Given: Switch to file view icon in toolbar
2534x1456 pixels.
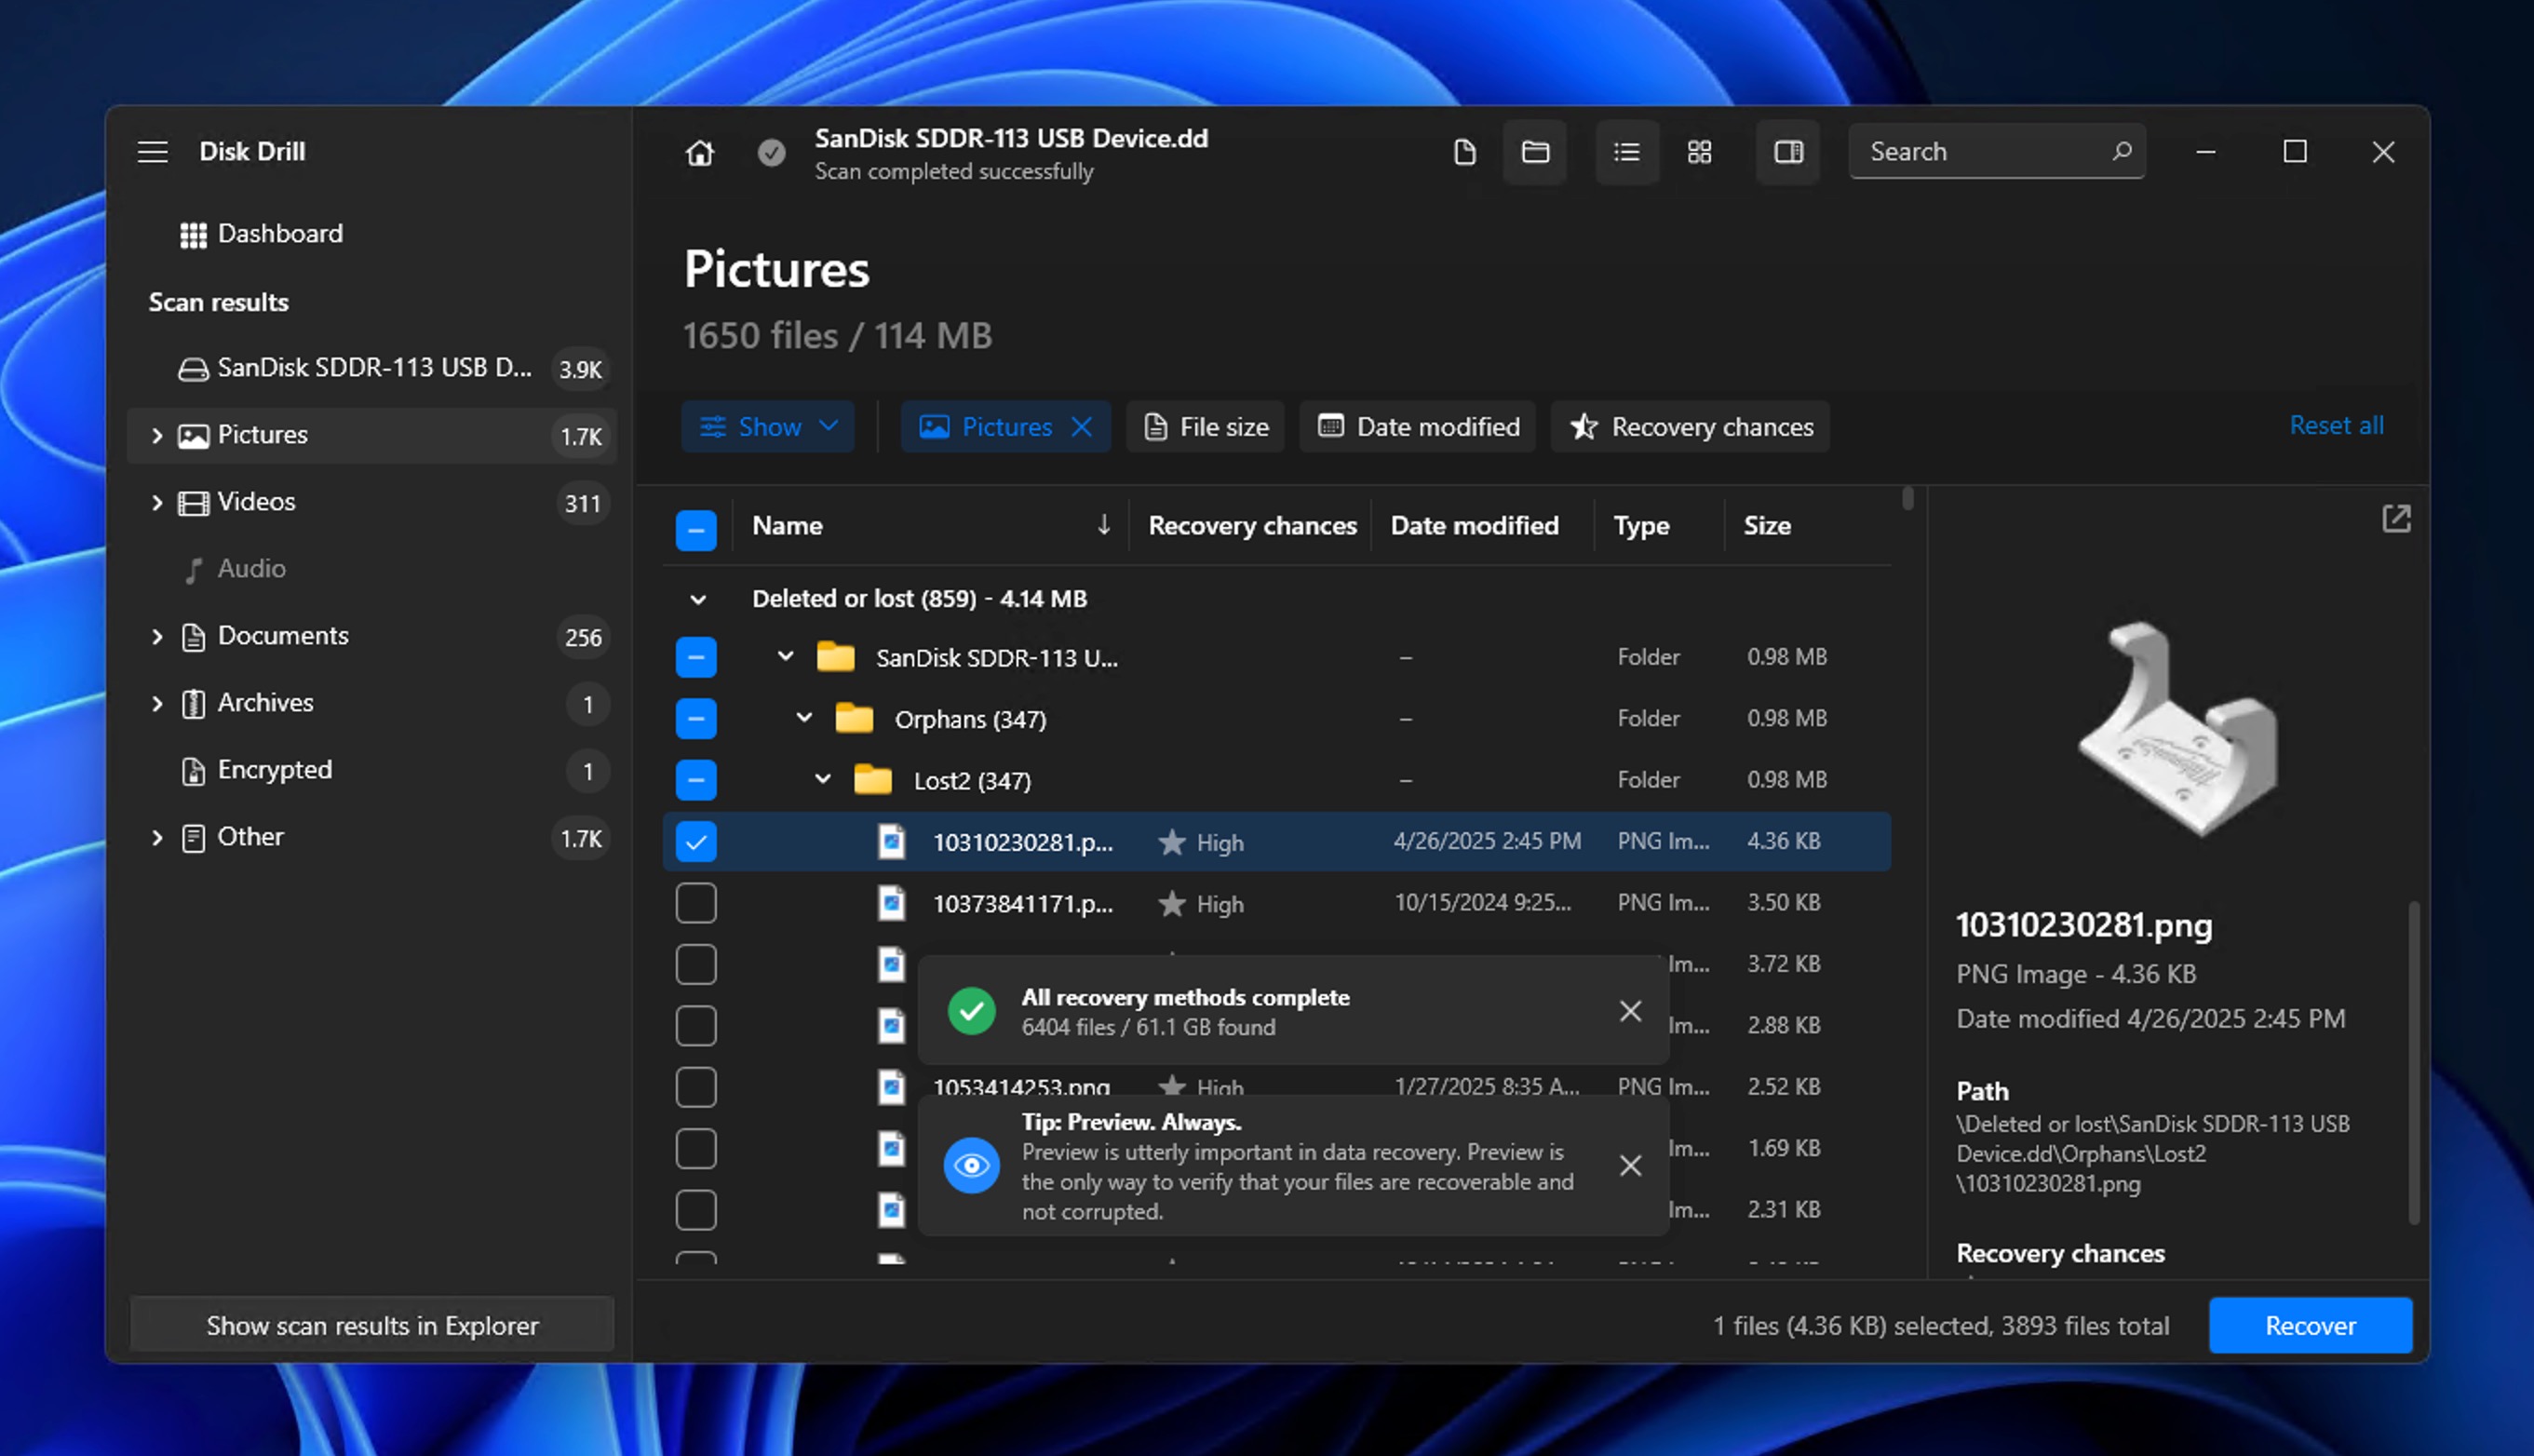Looking at the screenshot, I should tap(1464, 152).
